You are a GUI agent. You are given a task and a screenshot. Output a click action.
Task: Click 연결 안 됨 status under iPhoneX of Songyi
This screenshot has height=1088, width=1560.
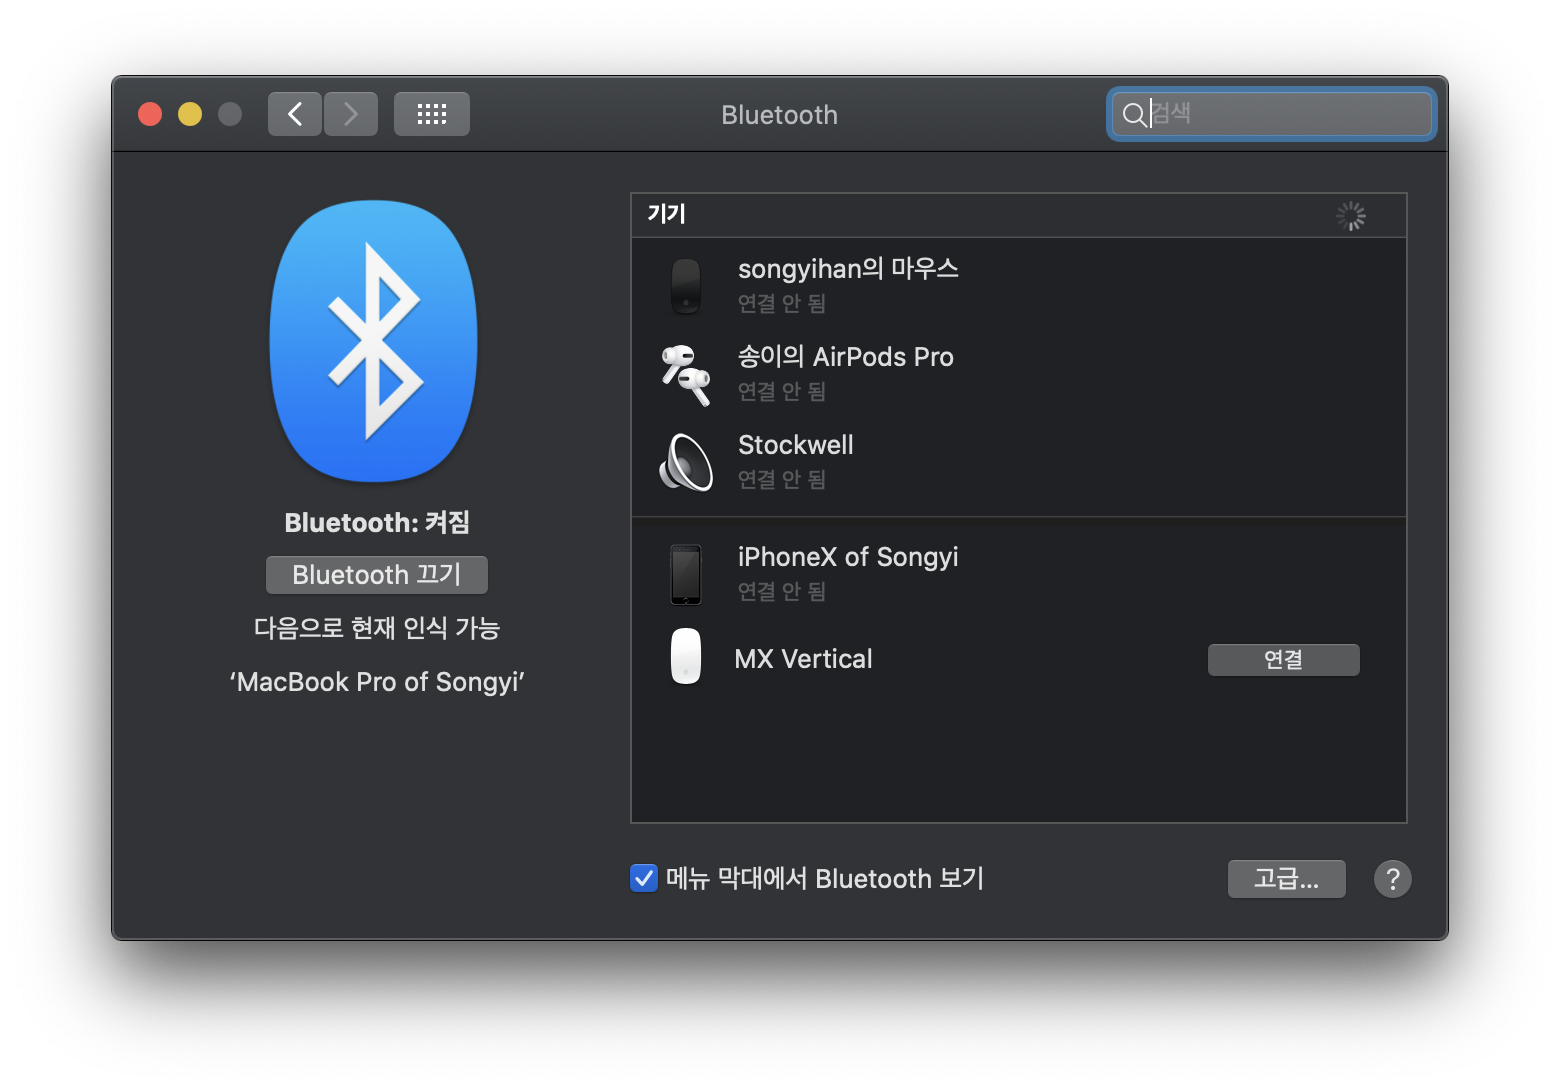pyautogui.click(x=782, y=591)
